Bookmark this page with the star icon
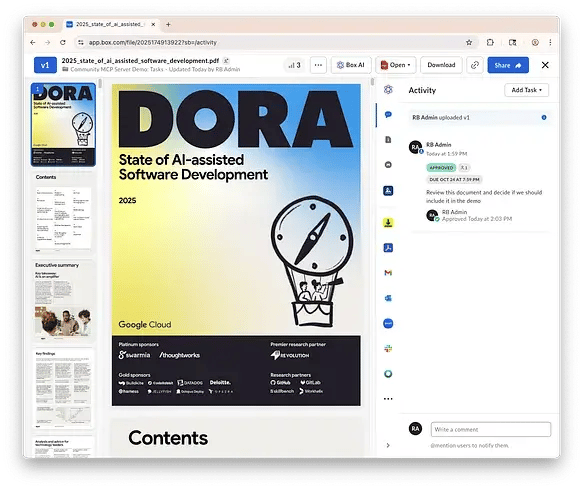Image resolution: width=583 pixels, height=489 pixels. click(x=469, y=42)
